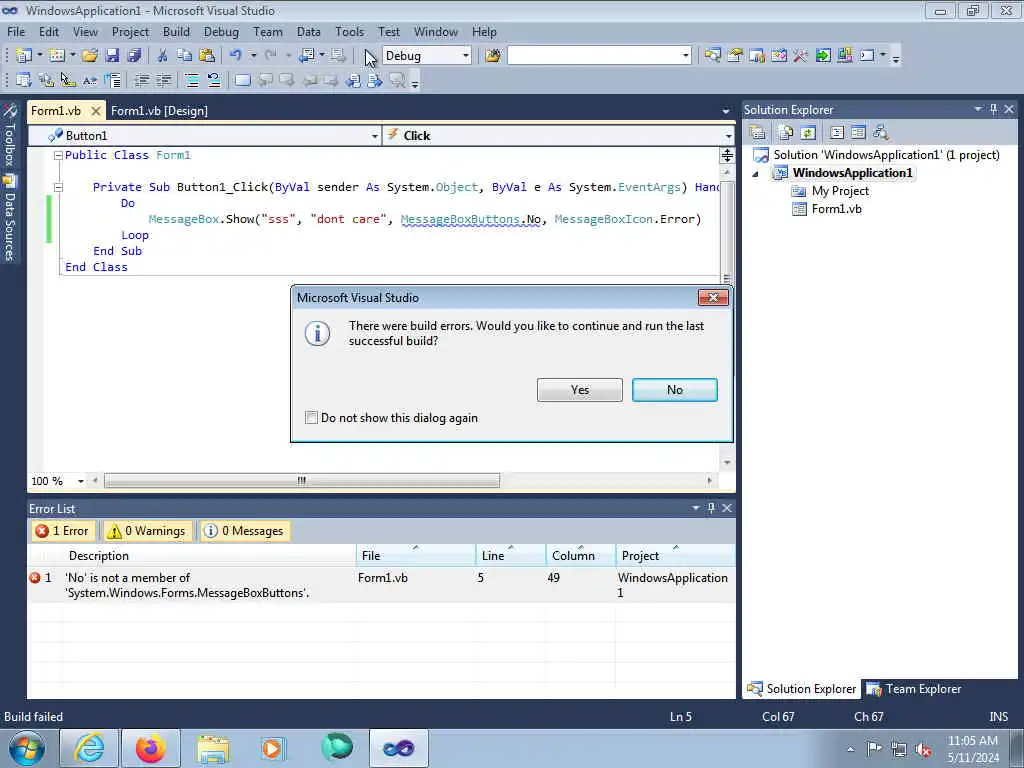Click the Paste clipboard icon
Image resolution: width=1024 pixels, height=768 pixels.
[206, 56]
